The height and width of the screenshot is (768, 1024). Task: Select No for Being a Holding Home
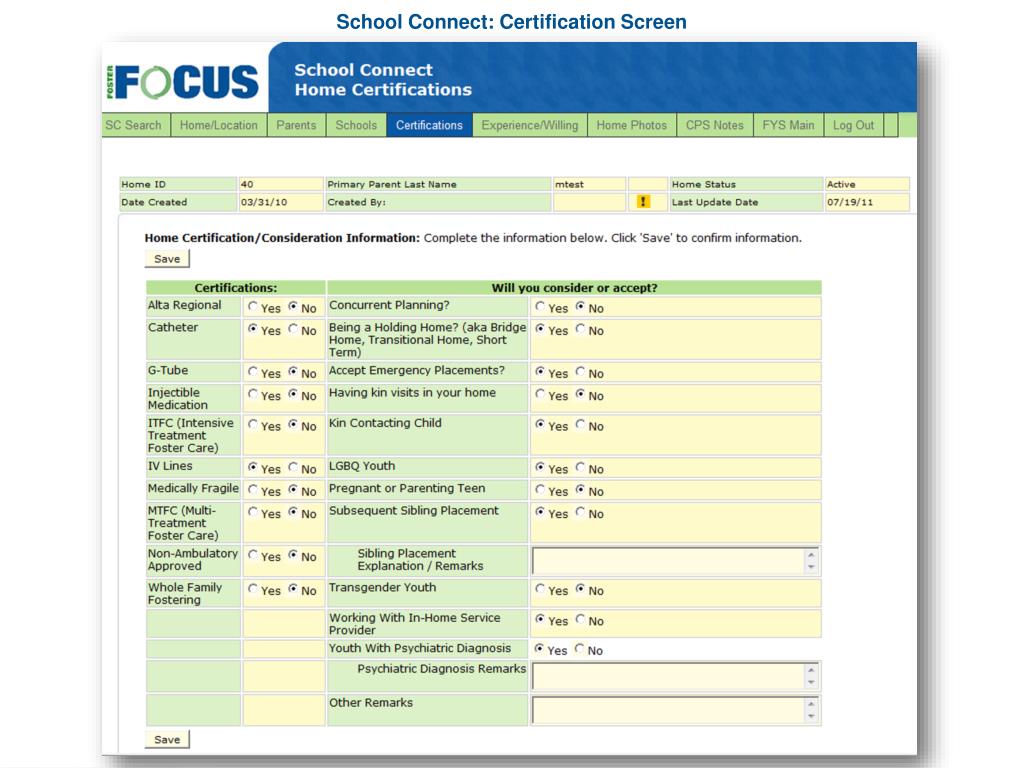click(581, 328)
